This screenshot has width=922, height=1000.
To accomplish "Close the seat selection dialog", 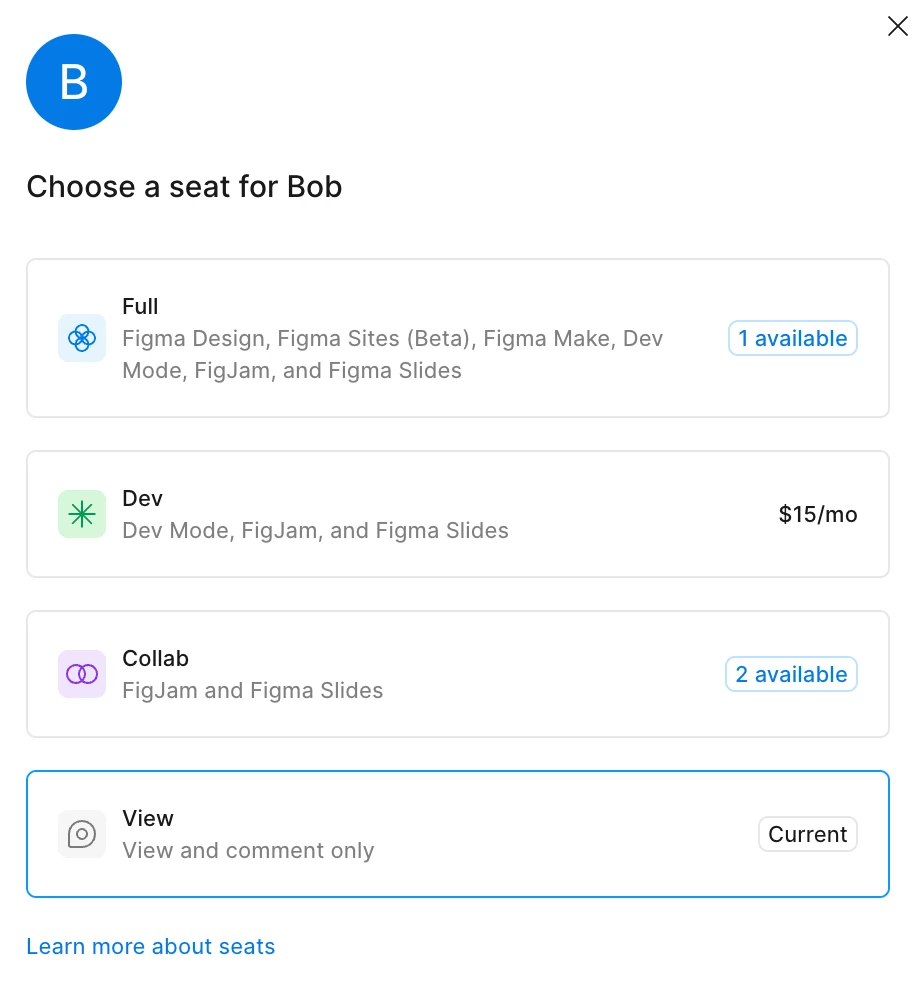I will pyautogui.click(x=898, y=26).
